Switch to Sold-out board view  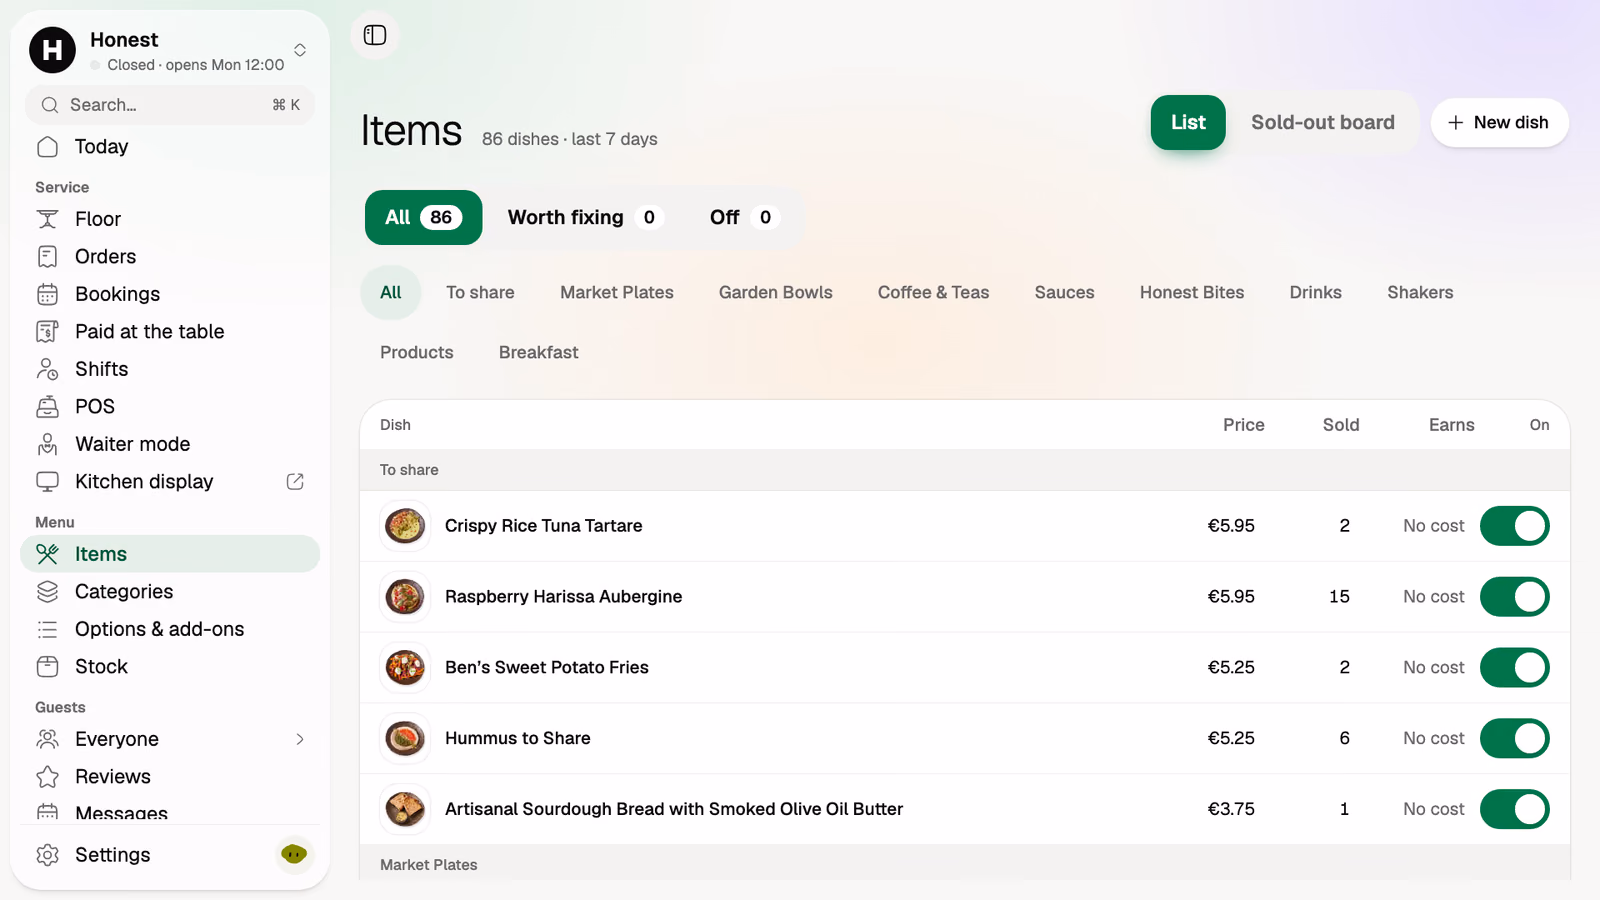point(1322,122)
